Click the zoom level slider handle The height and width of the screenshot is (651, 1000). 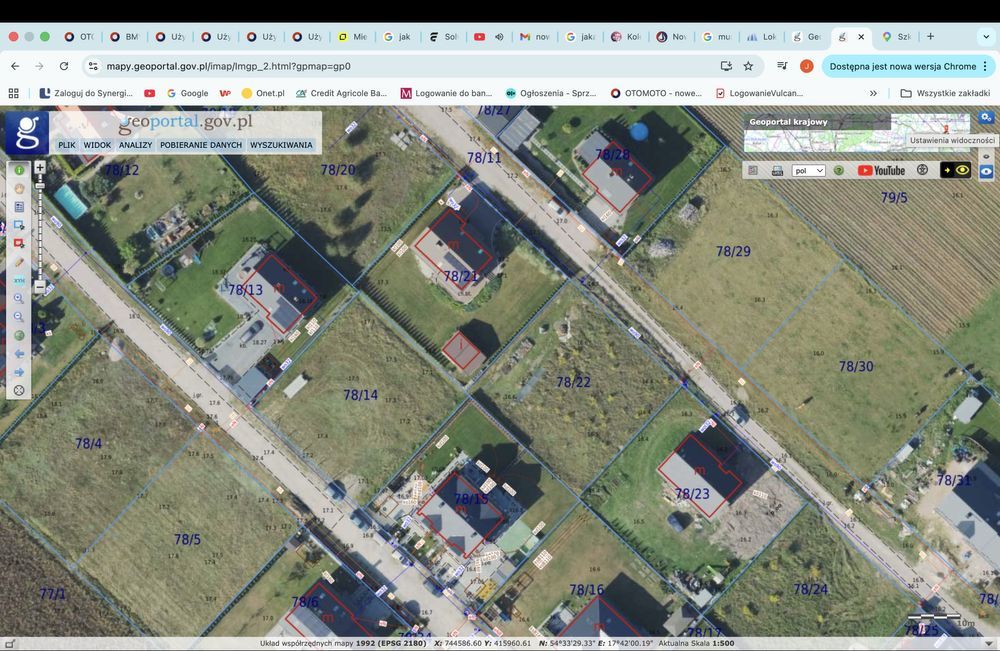click(40, 186)
